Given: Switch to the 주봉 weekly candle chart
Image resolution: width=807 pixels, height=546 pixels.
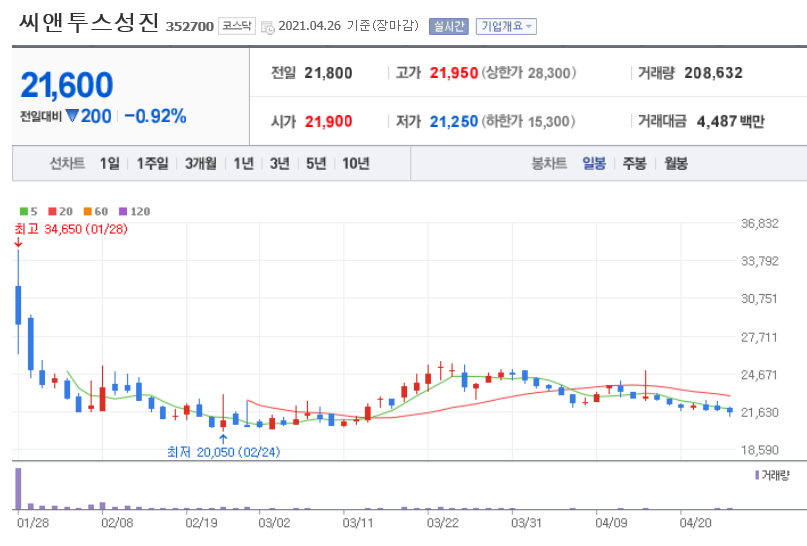Looking at the screenshot, I should pos(635,164).
